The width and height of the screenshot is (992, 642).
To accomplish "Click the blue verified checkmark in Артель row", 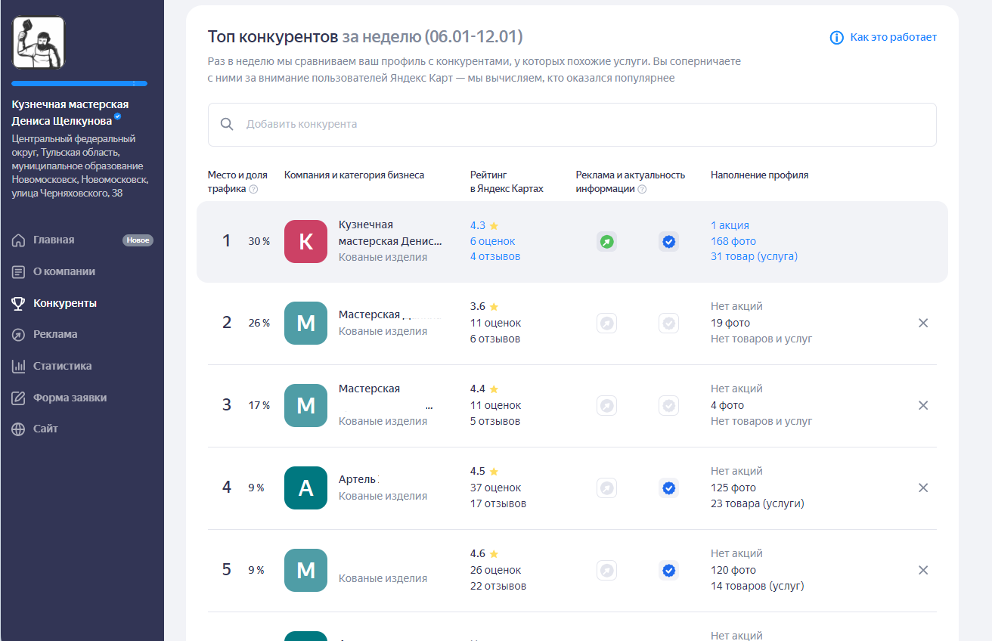I will coord(669,488).
